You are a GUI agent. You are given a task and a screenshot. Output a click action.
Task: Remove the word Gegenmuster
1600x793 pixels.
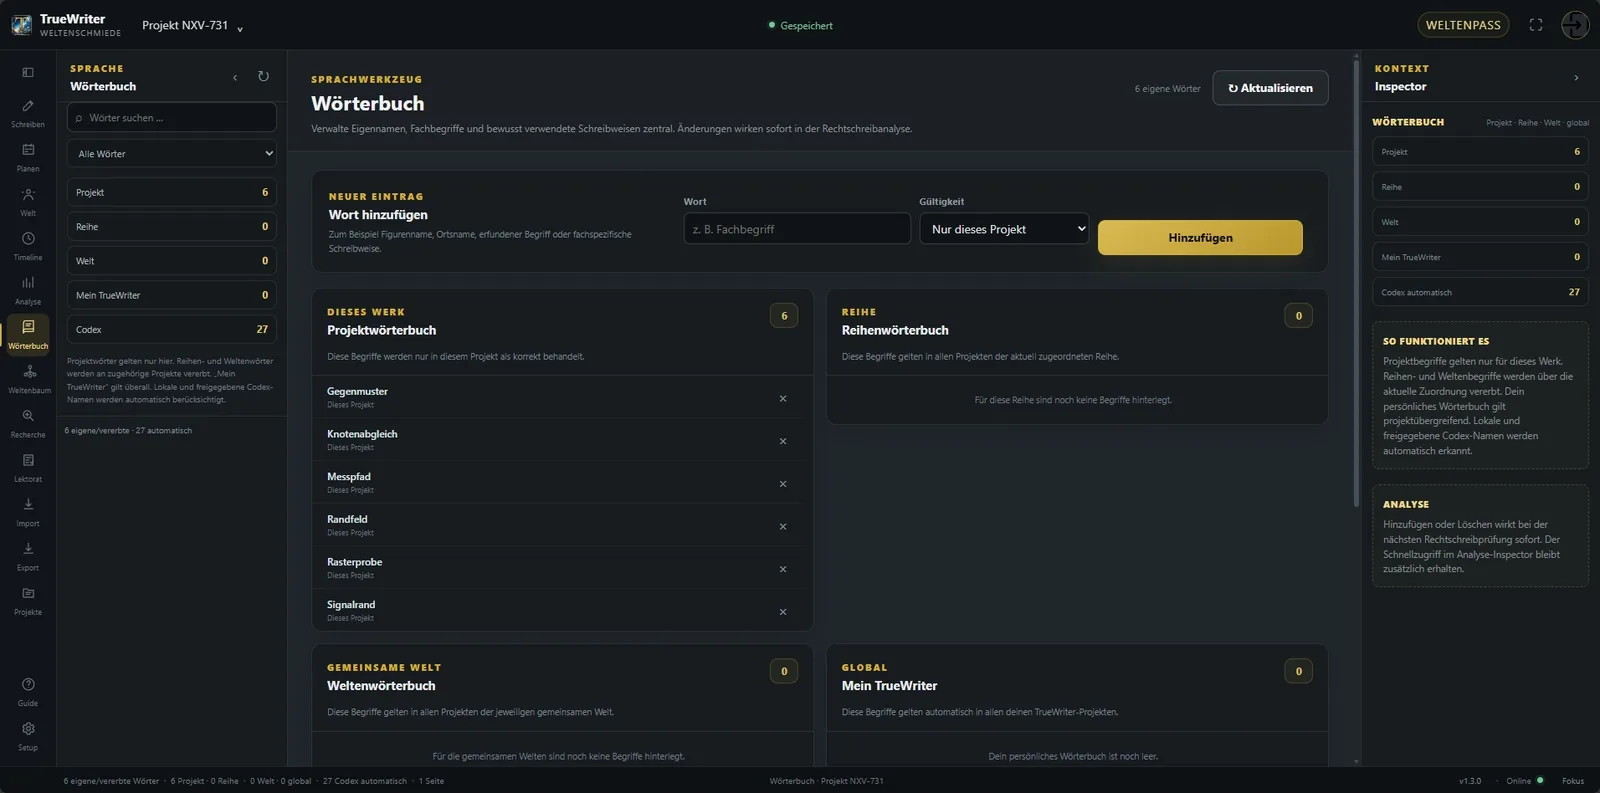783,398
